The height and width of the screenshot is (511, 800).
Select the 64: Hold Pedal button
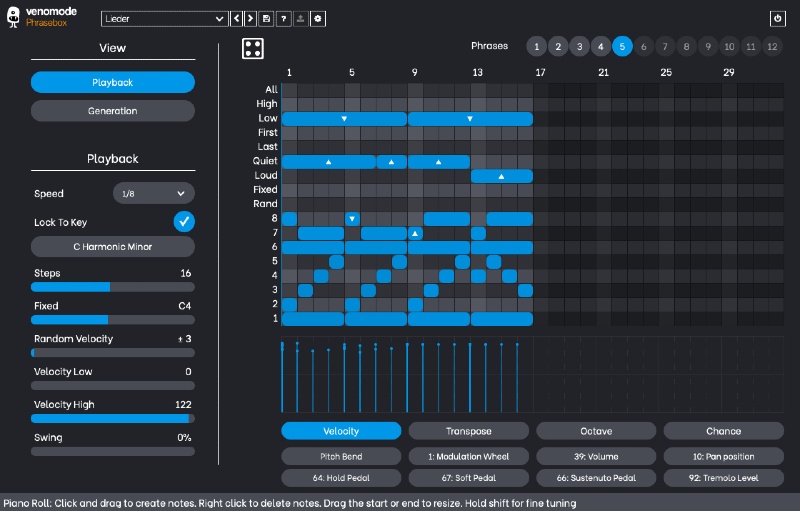pyautogui.click(x=341, y=478)
